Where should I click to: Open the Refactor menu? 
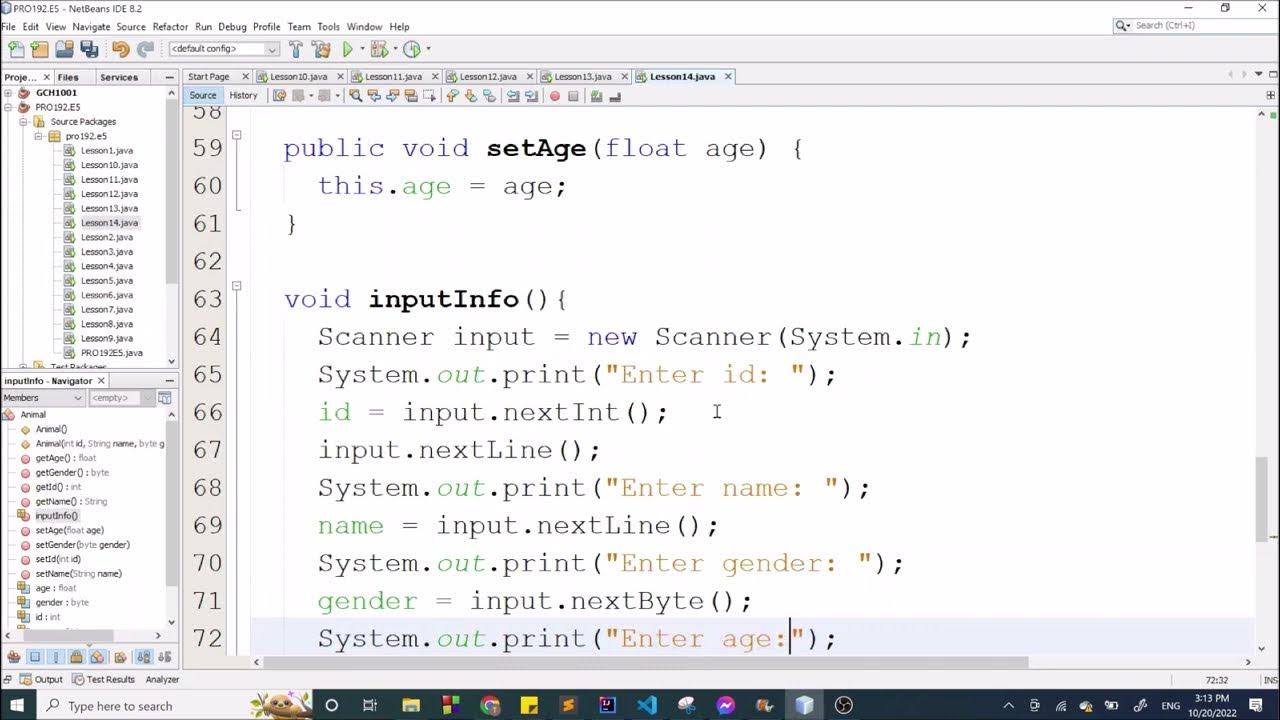170,27
